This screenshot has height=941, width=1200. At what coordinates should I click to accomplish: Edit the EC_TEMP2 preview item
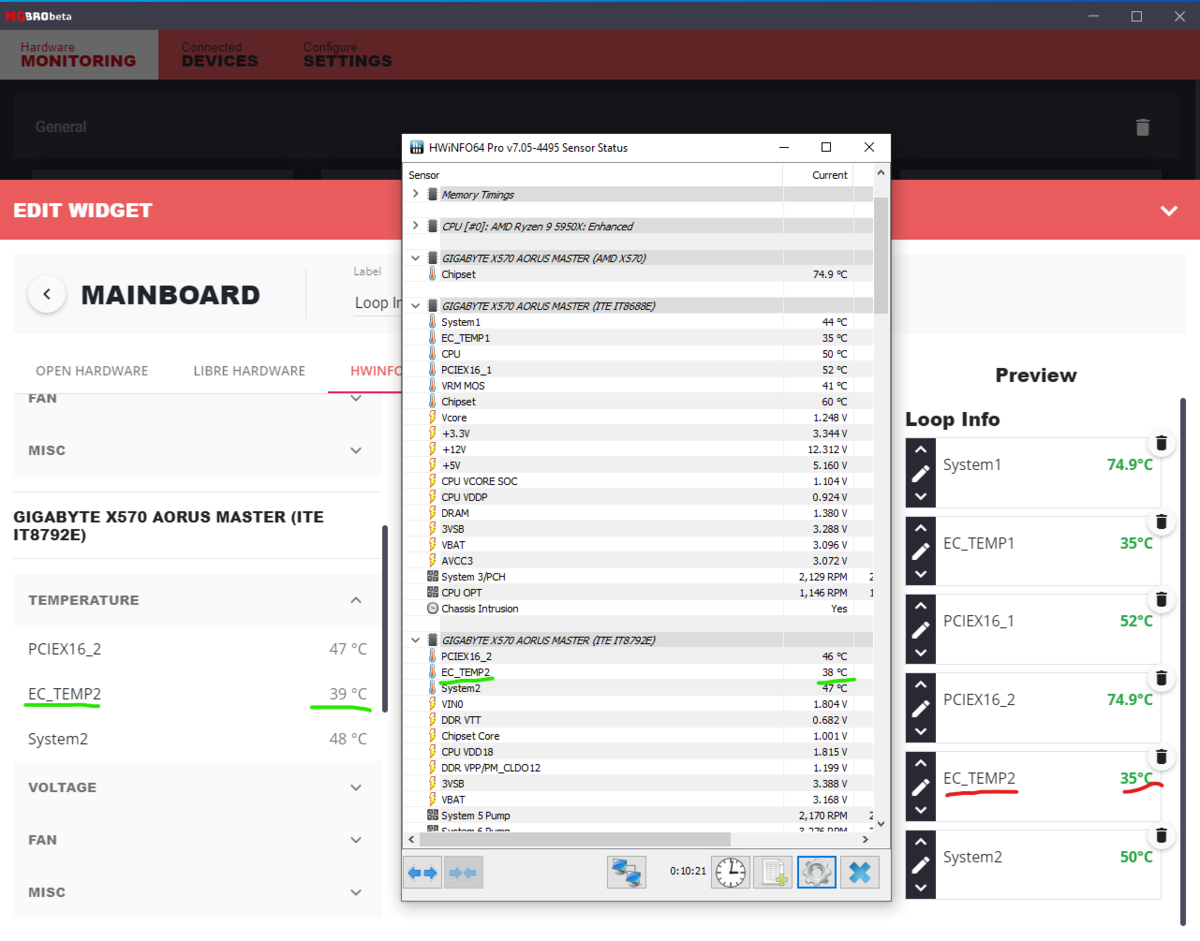[921, 786]
